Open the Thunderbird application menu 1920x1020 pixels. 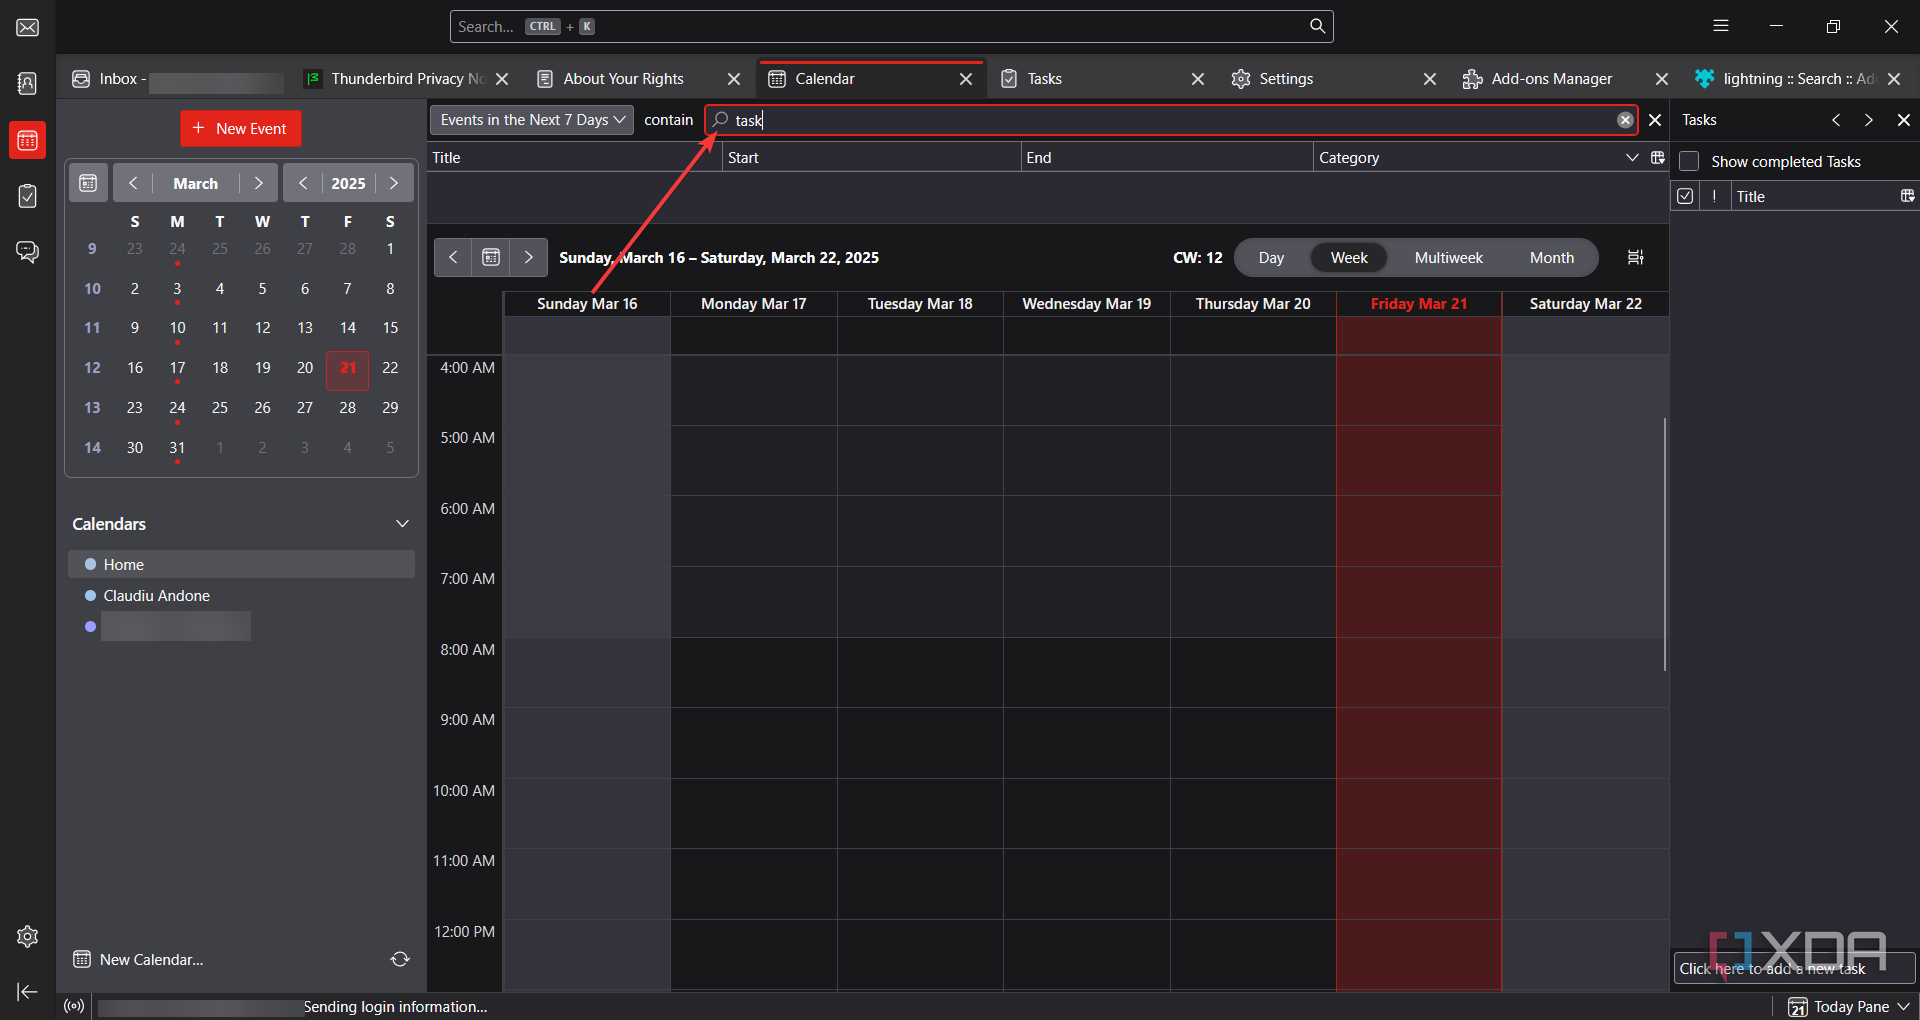(1721, 26)
